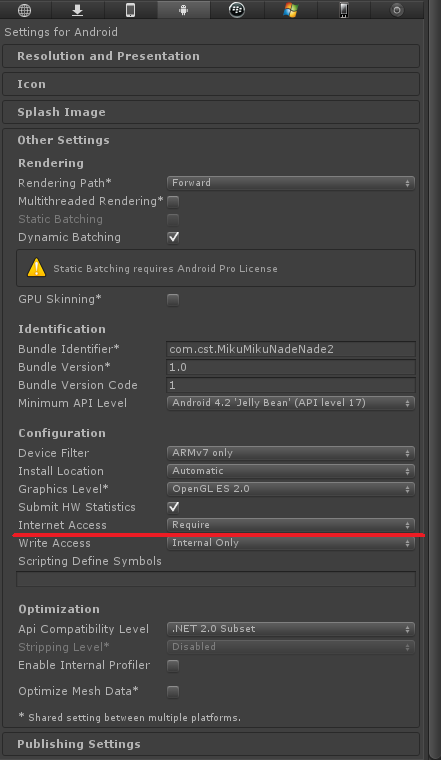Click the 'Rendering Path*' label
The width and height of the screenshot is (441, 760).
[x=65, y=183]
